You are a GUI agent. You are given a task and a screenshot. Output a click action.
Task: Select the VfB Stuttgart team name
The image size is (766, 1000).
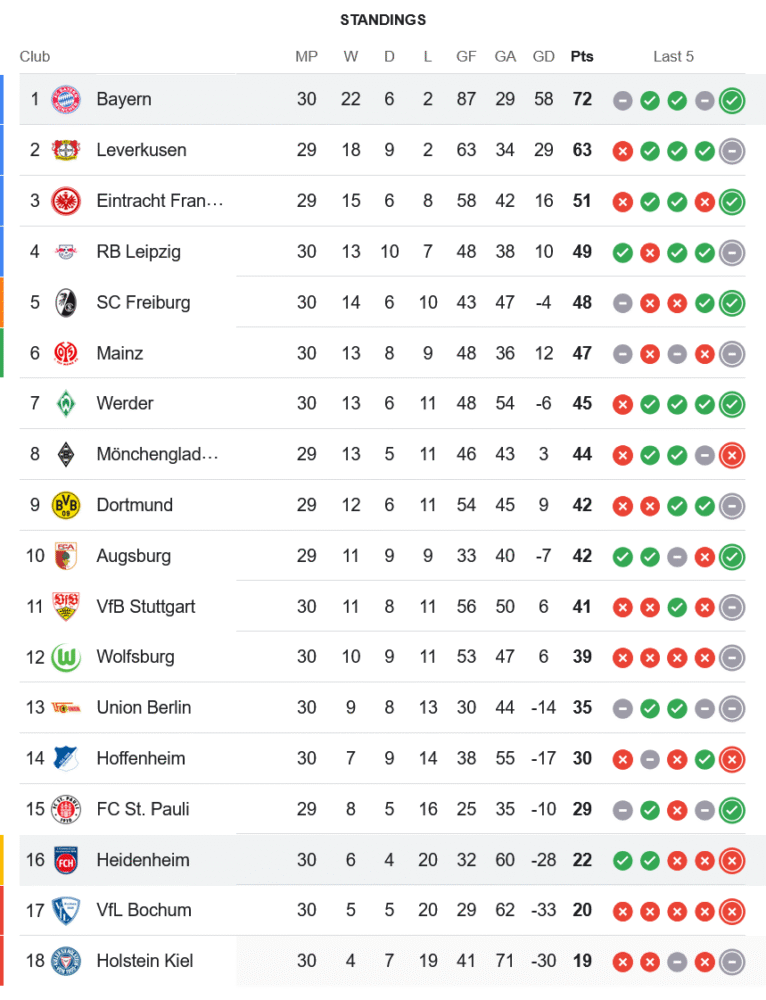coord(146,606)
